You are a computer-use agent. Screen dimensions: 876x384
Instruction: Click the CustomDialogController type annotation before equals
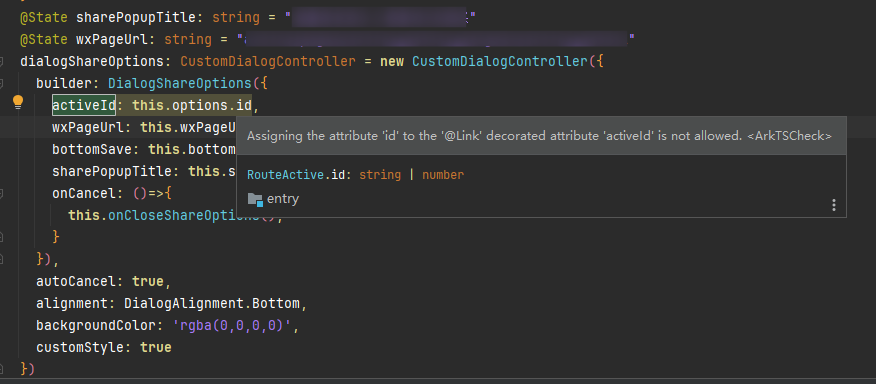click(x=268, y=61)
